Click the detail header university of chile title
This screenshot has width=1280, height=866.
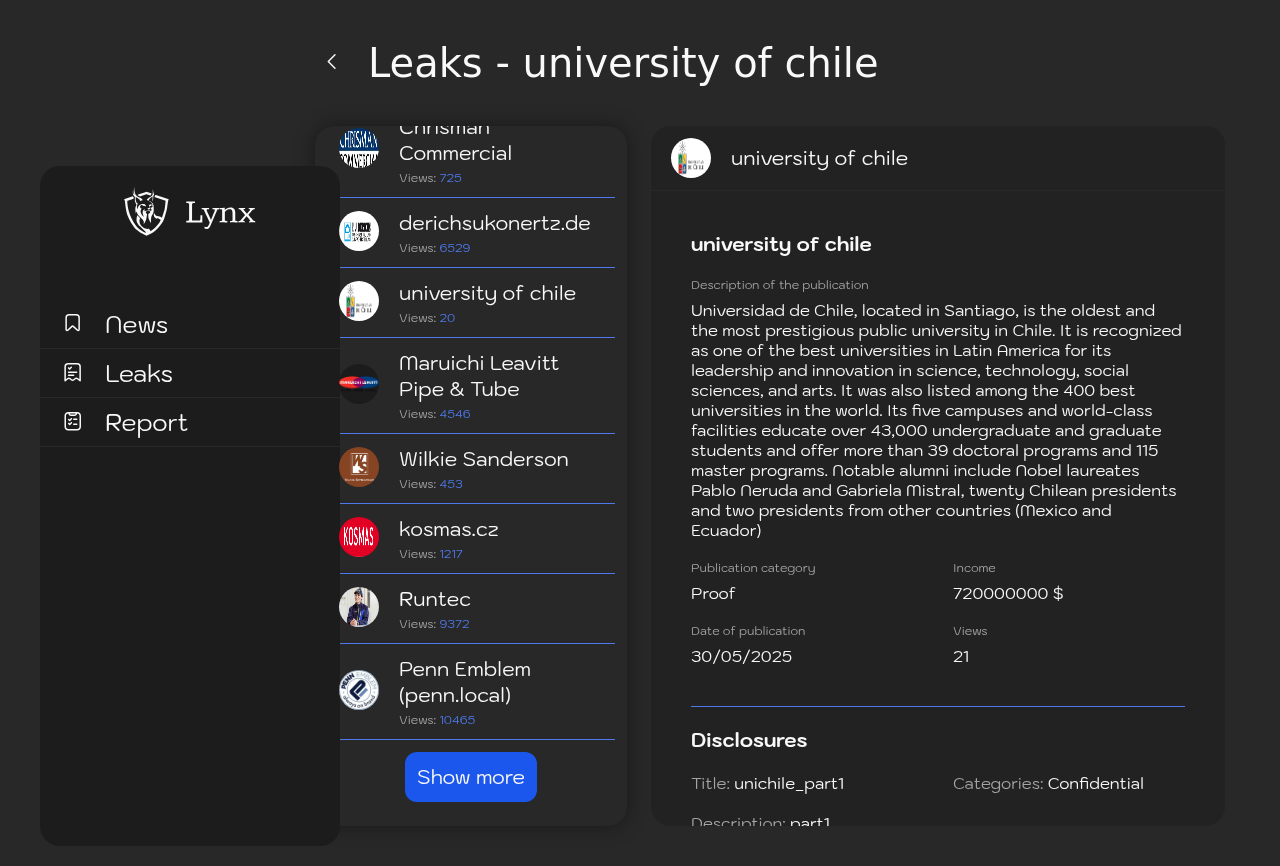(819, 158)
